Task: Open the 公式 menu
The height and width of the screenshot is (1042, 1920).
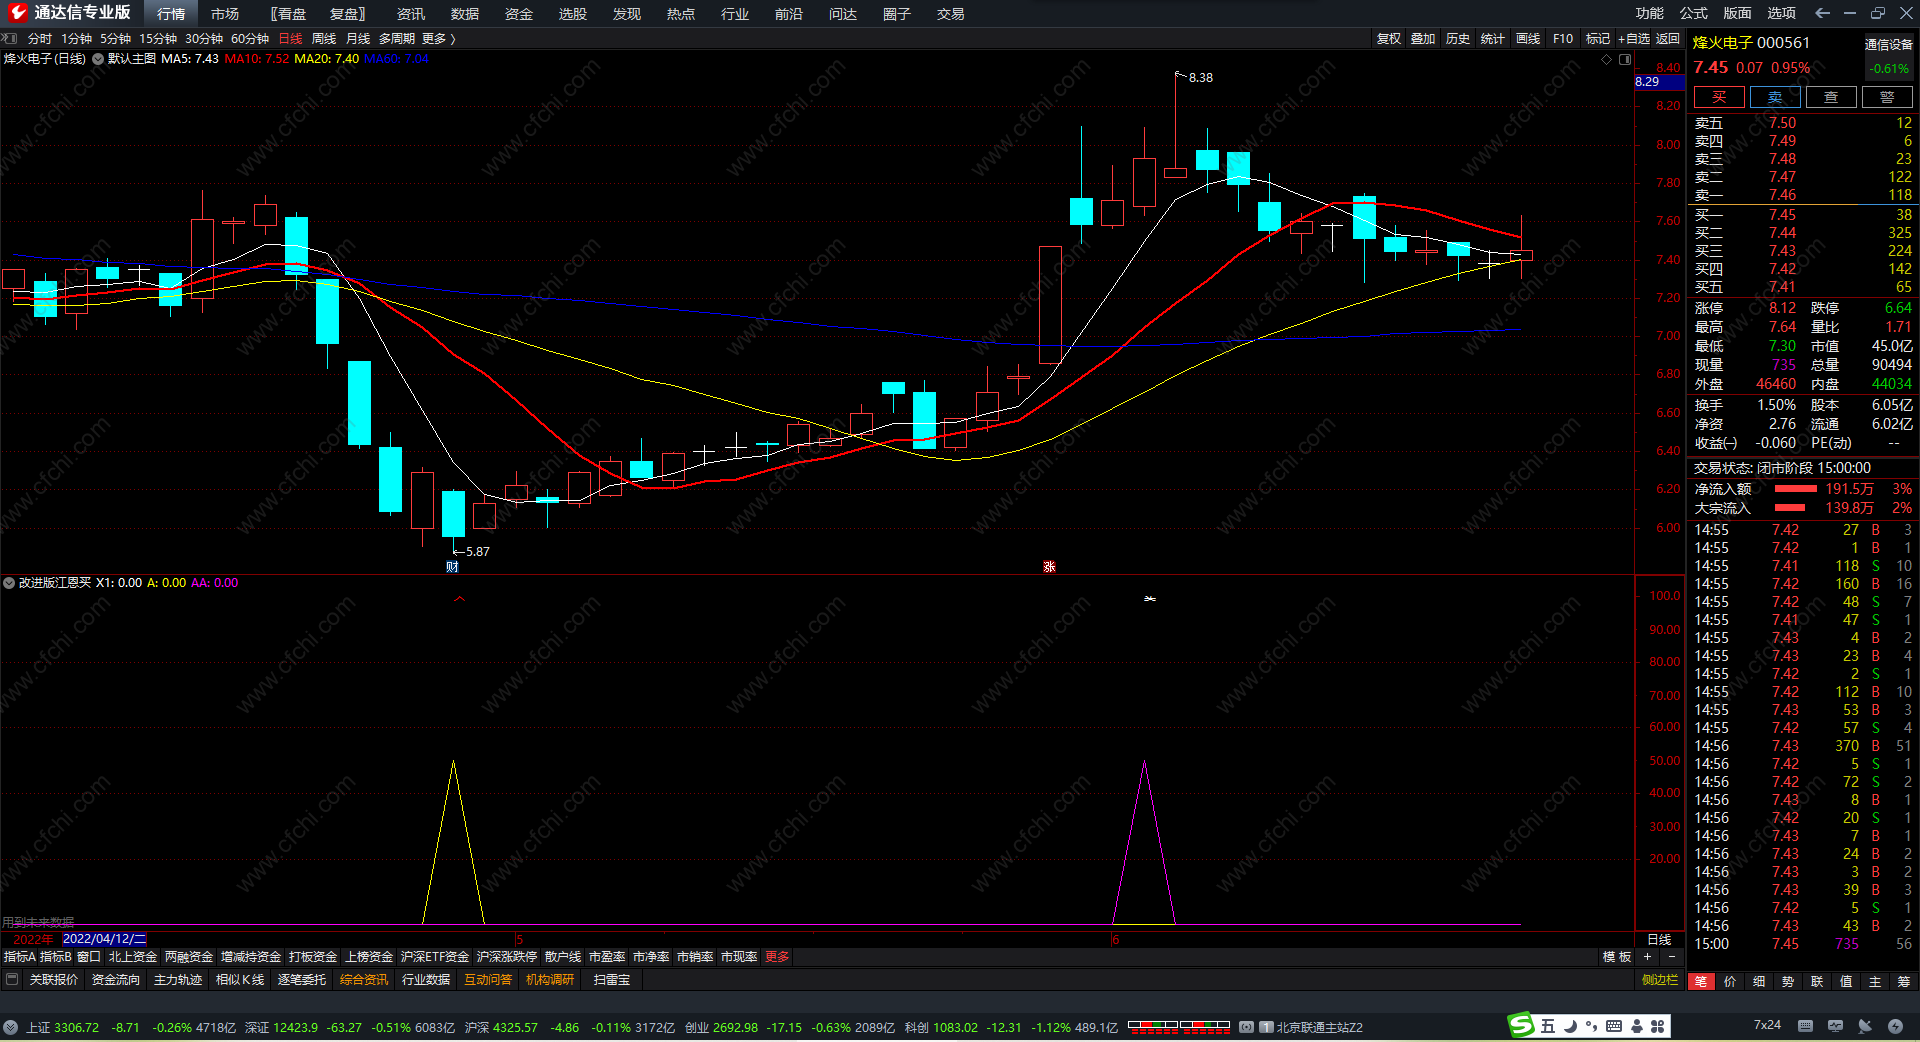Action: click(1694, 13)
